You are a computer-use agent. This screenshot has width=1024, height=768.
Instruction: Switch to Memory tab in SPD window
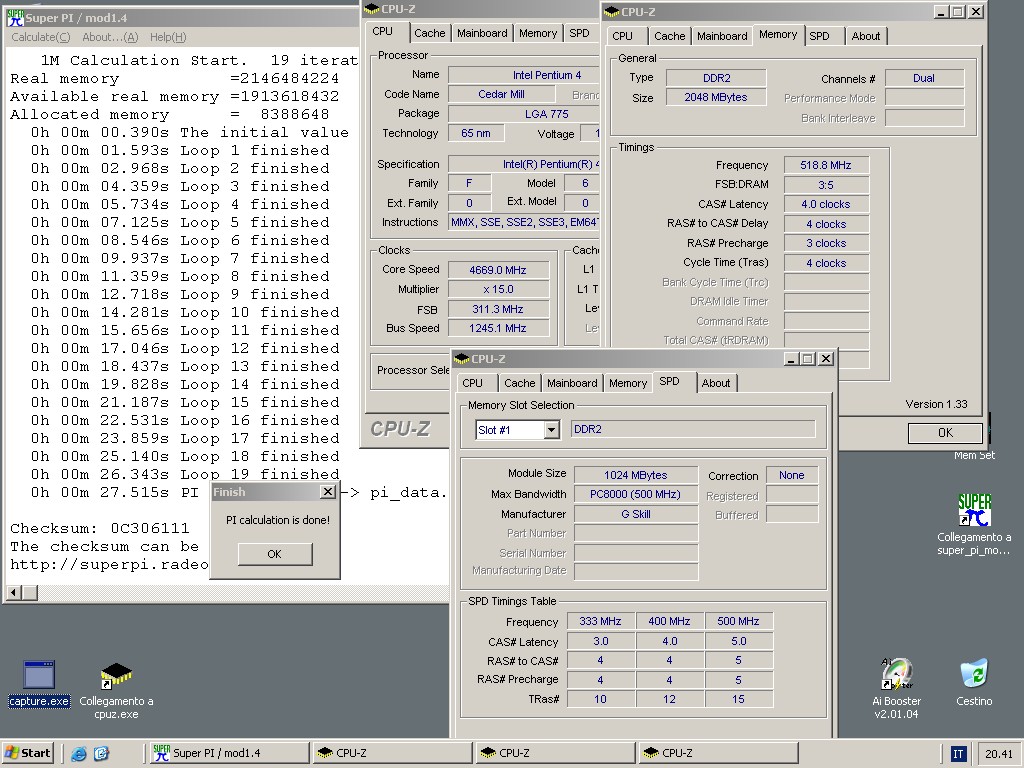628,383
